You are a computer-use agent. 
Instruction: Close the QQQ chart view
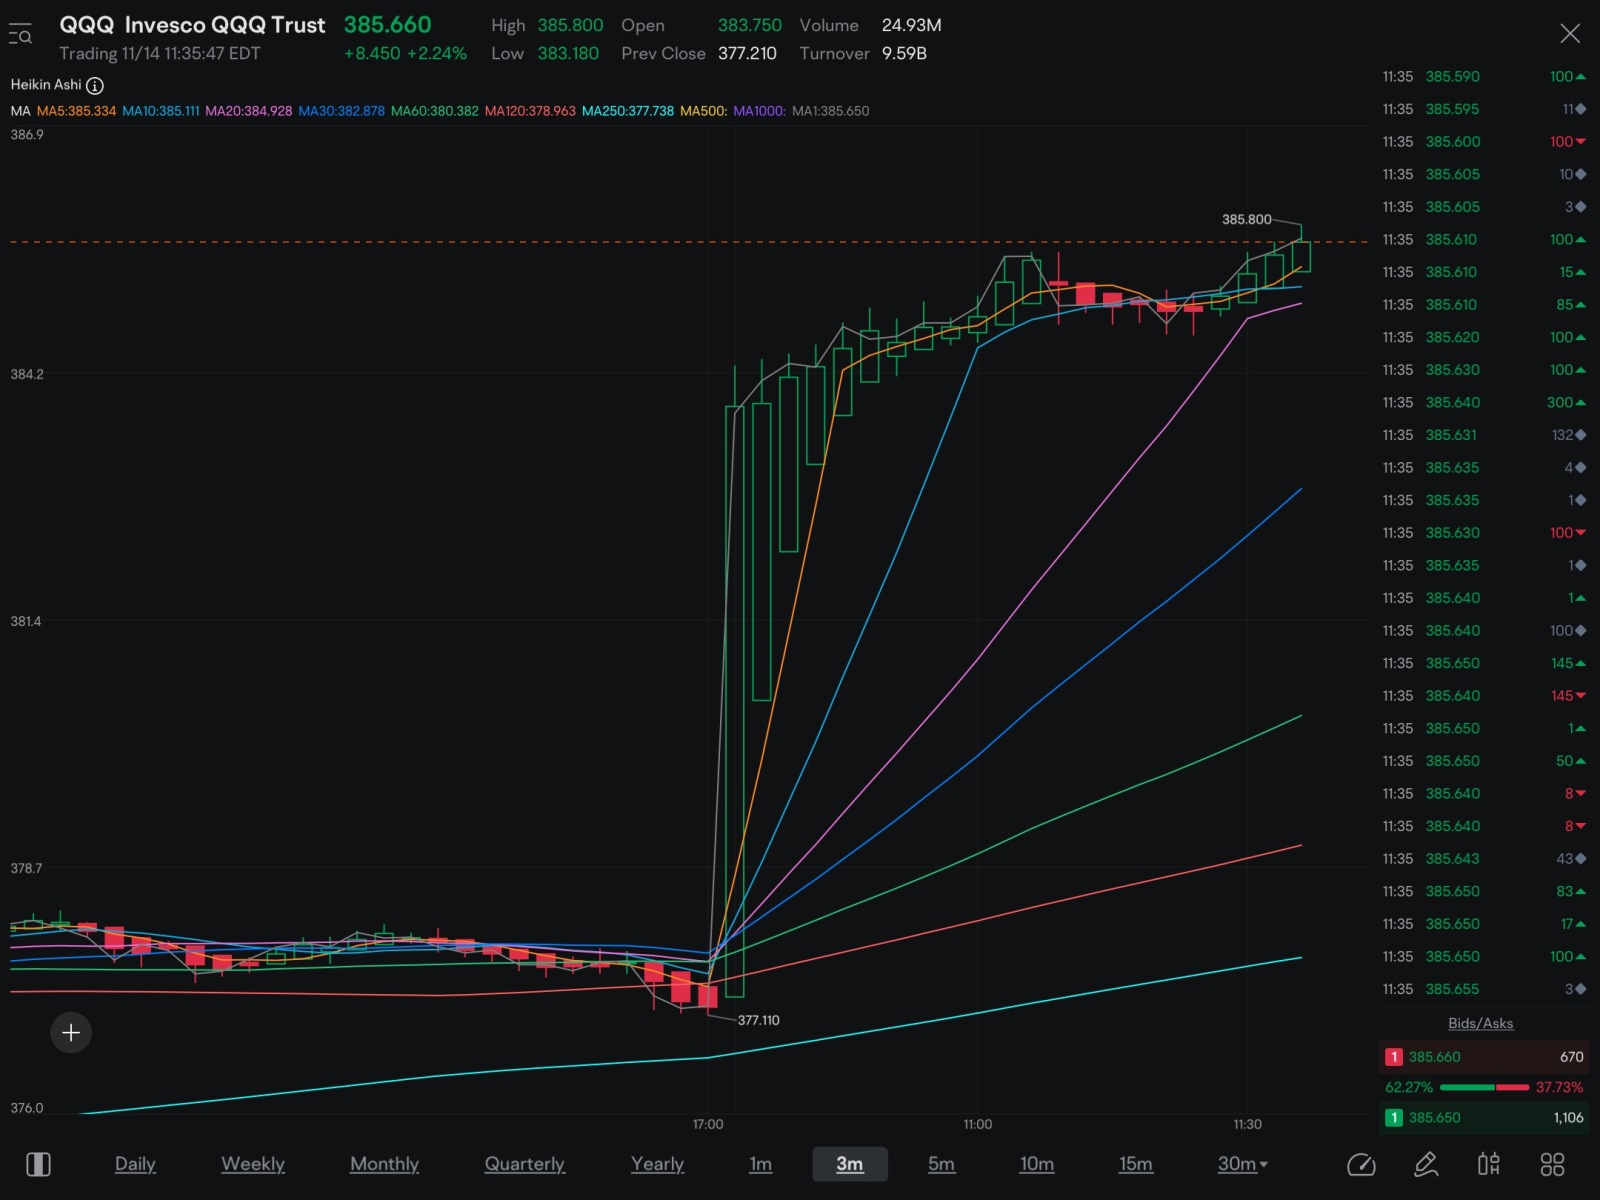[1570, 34]
